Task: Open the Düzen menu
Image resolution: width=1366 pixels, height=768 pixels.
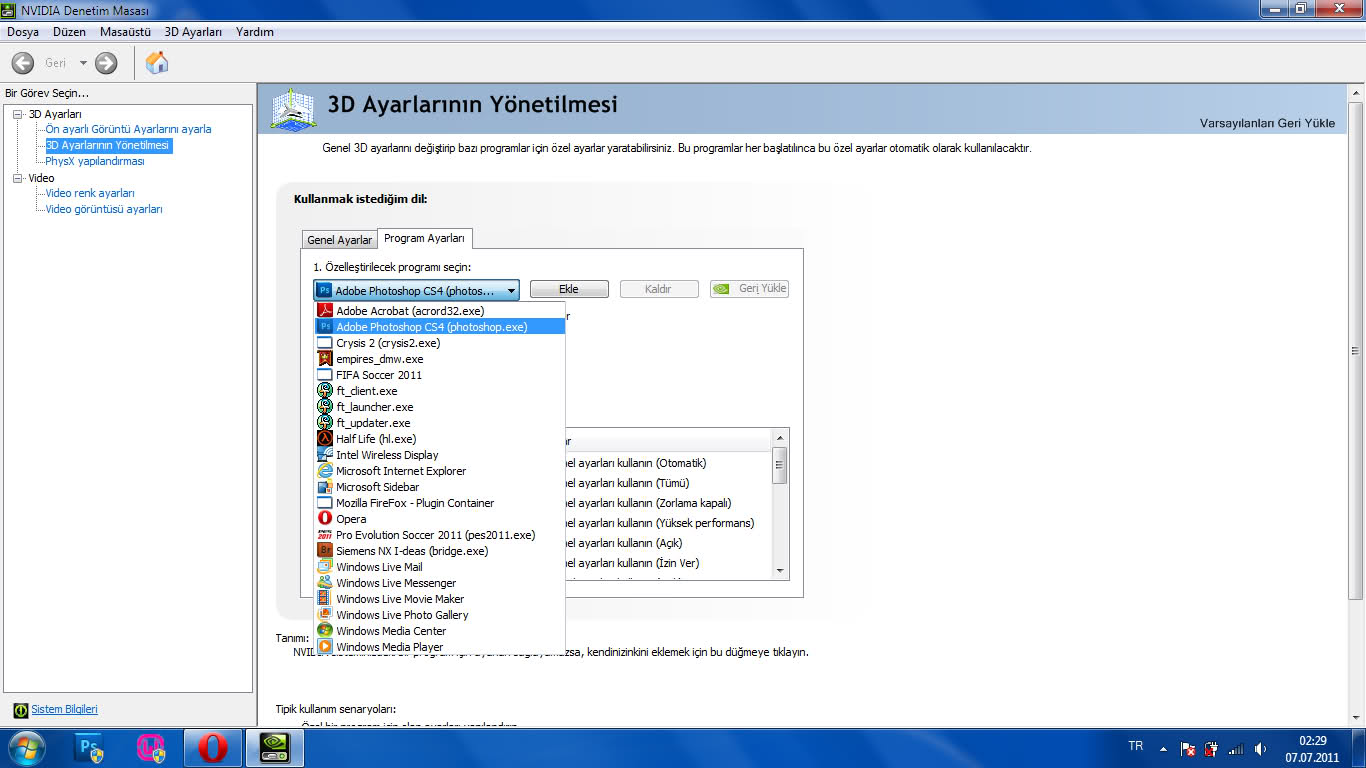Action: pyautogui.click(x=70, y=32)
